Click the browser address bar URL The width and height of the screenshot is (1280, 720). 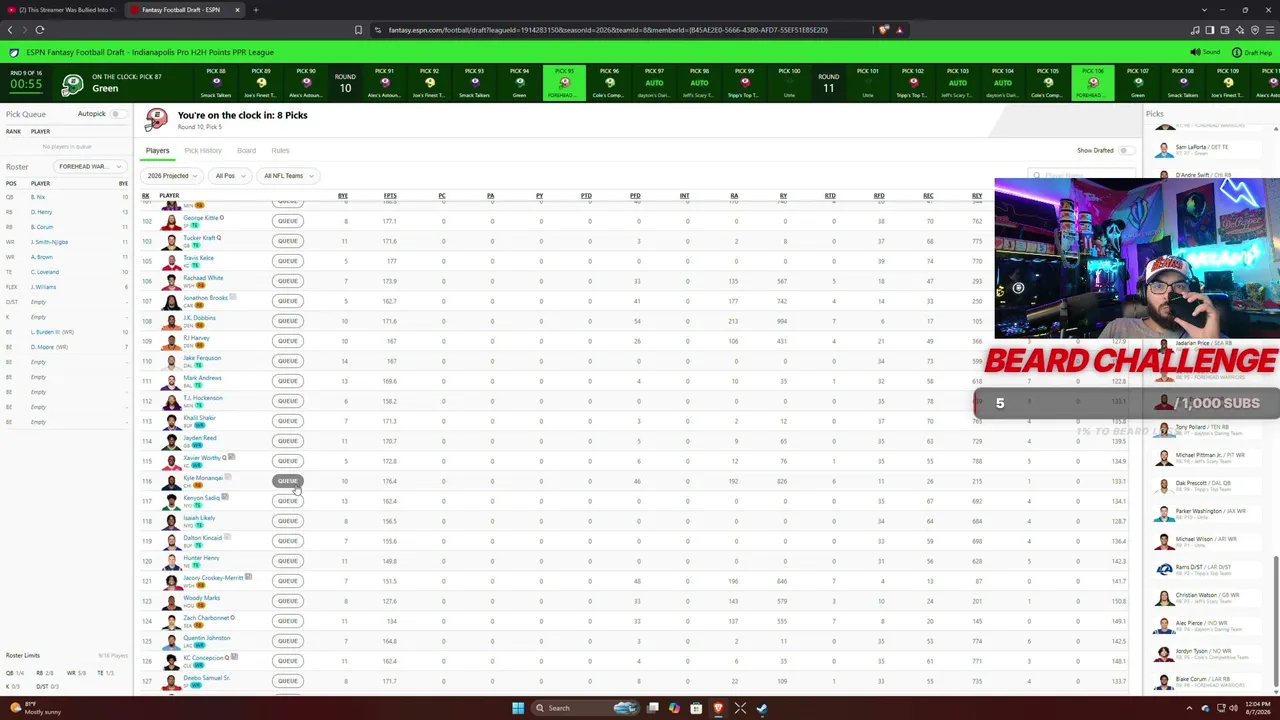(608, 30)
